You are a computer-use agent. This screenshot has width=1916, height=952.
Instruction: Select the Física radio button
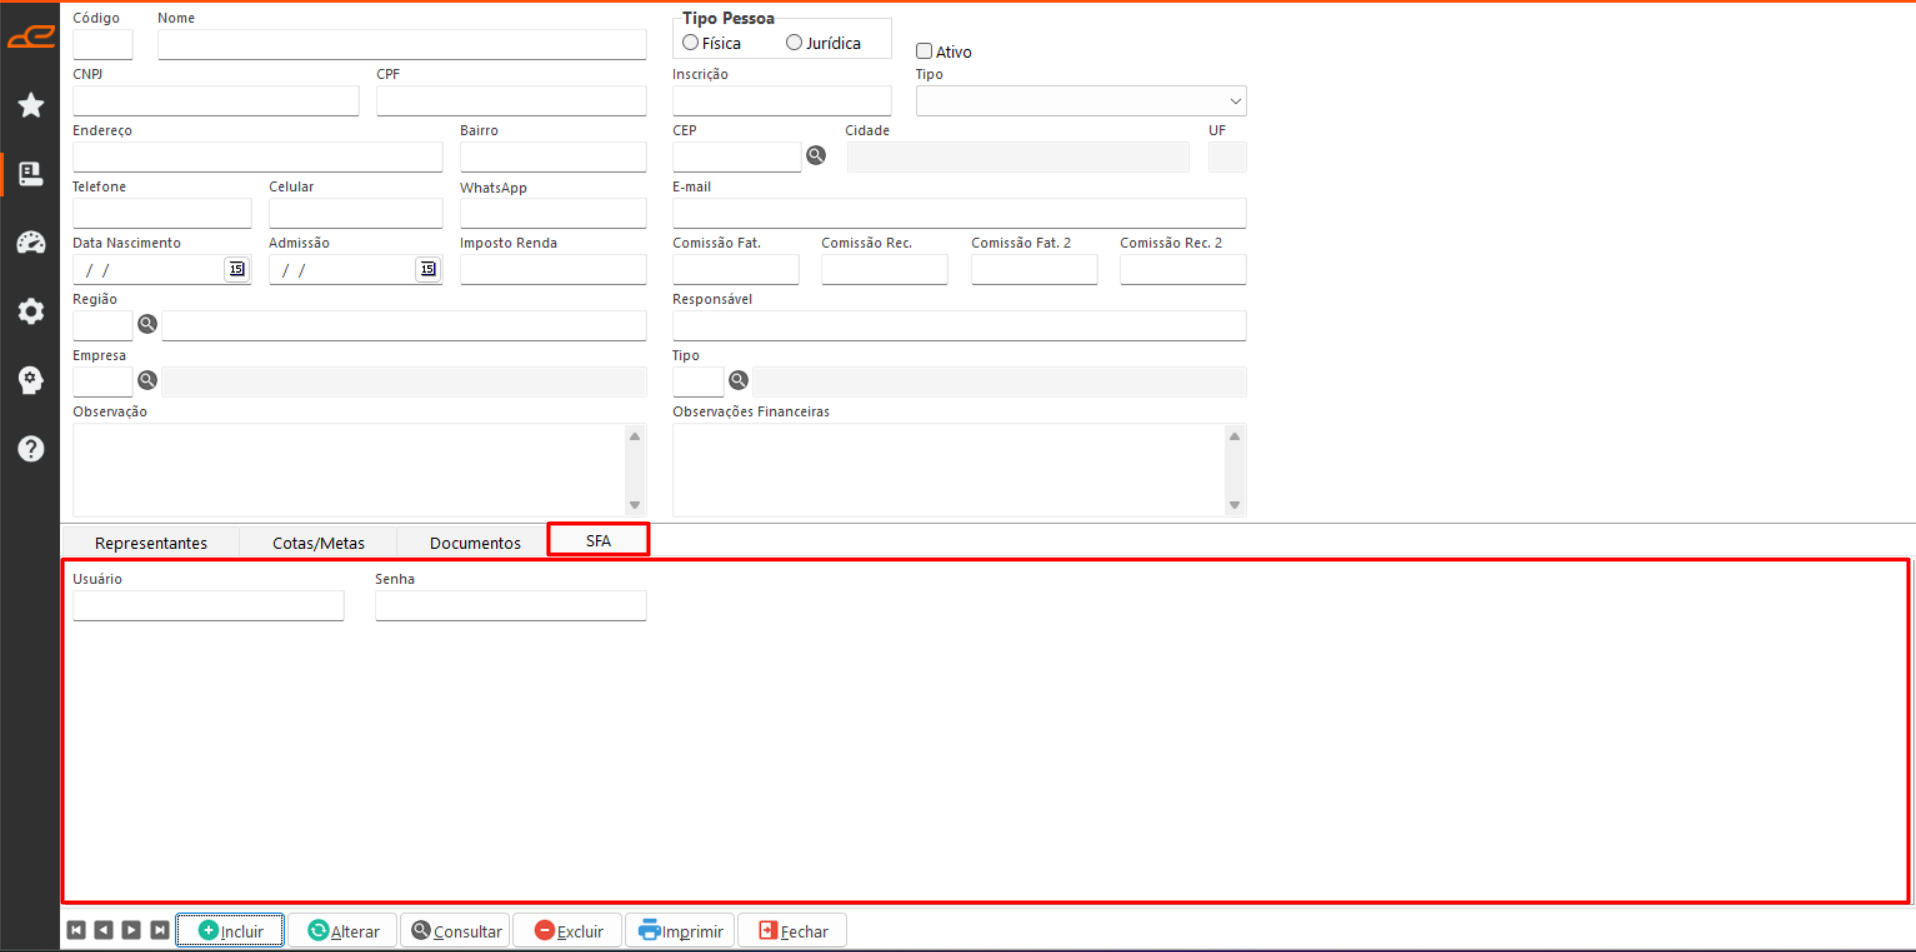click(x=690, y=43)
